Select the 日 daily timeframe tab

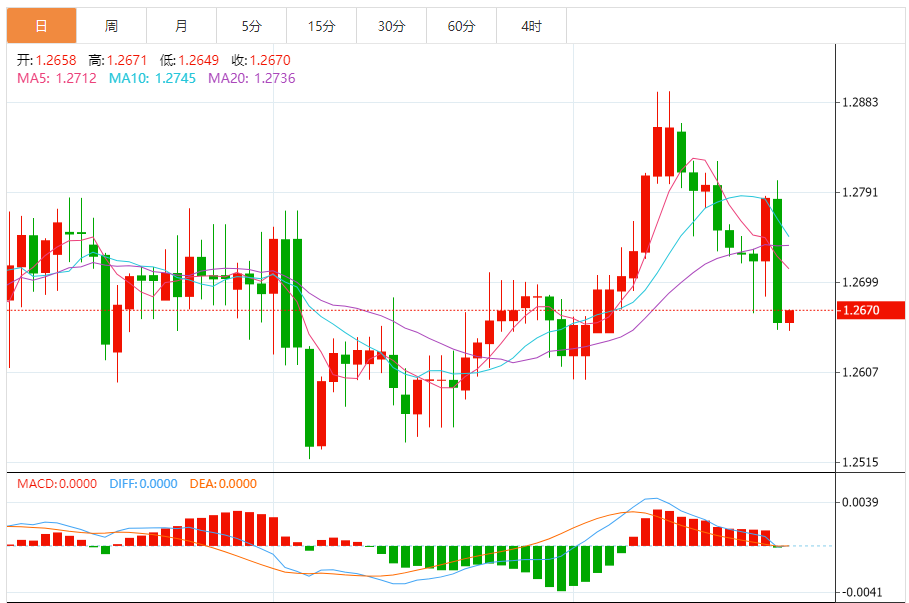click(x=42, y=26)
